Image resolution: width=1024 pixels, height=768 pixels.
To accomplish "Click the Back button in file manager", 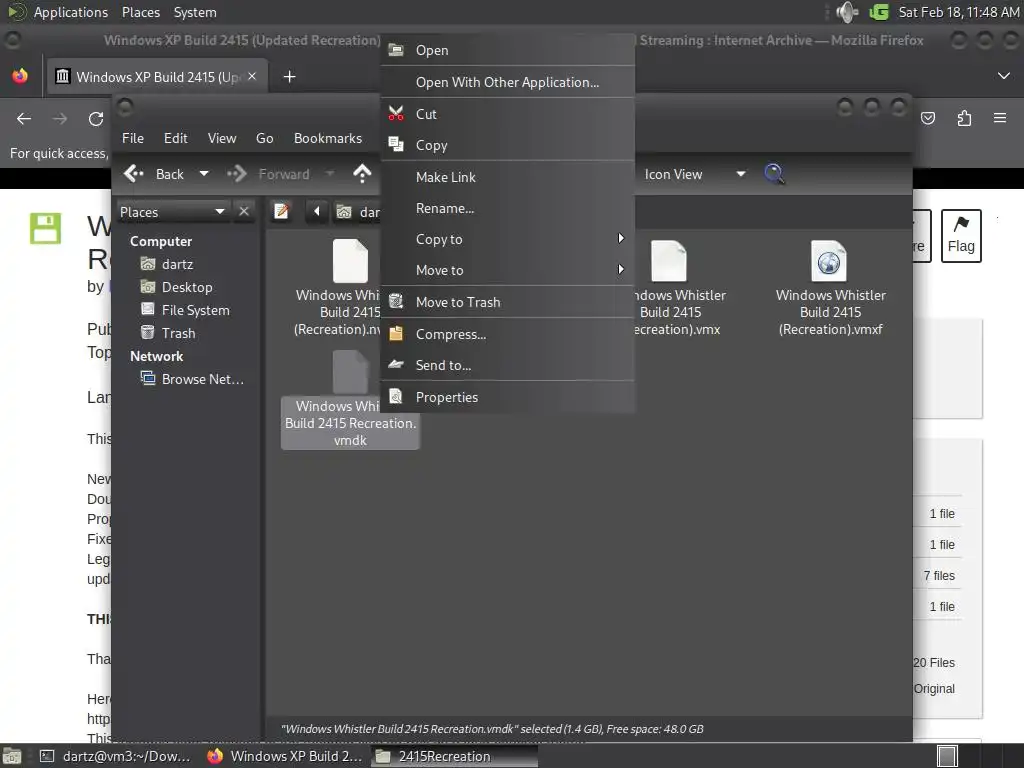I will (154, 174).
